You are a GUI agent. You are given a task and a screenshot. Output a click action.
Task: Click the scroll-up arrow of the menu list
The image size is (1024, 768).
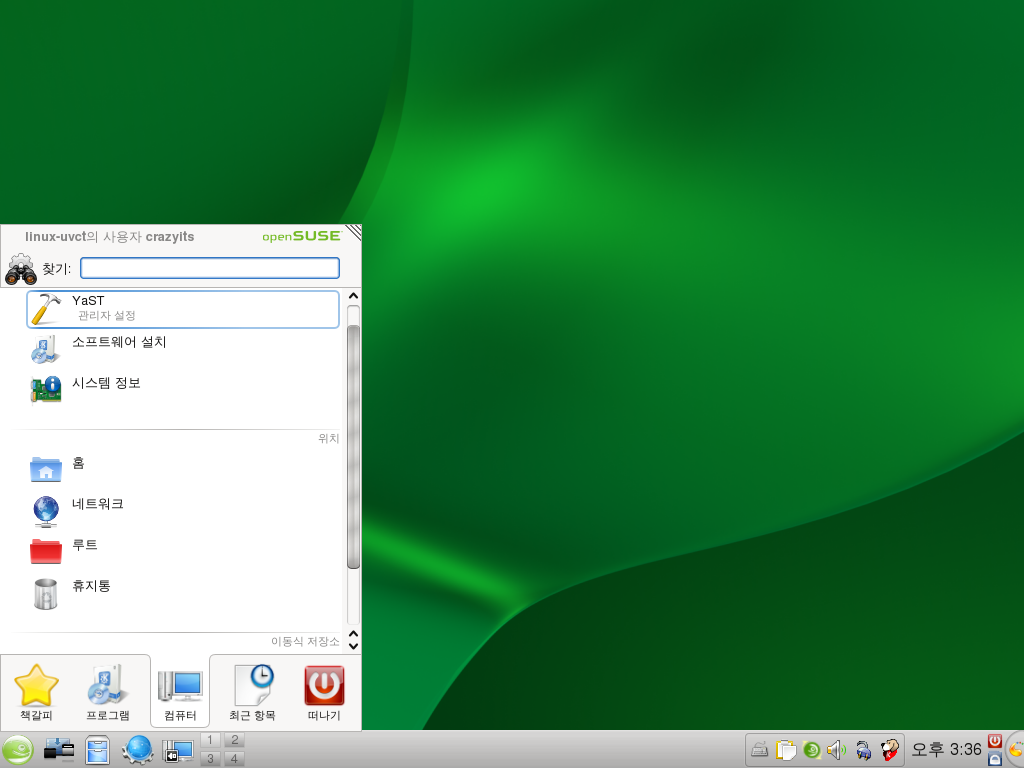pyautogui.click(x=353, y=296)
